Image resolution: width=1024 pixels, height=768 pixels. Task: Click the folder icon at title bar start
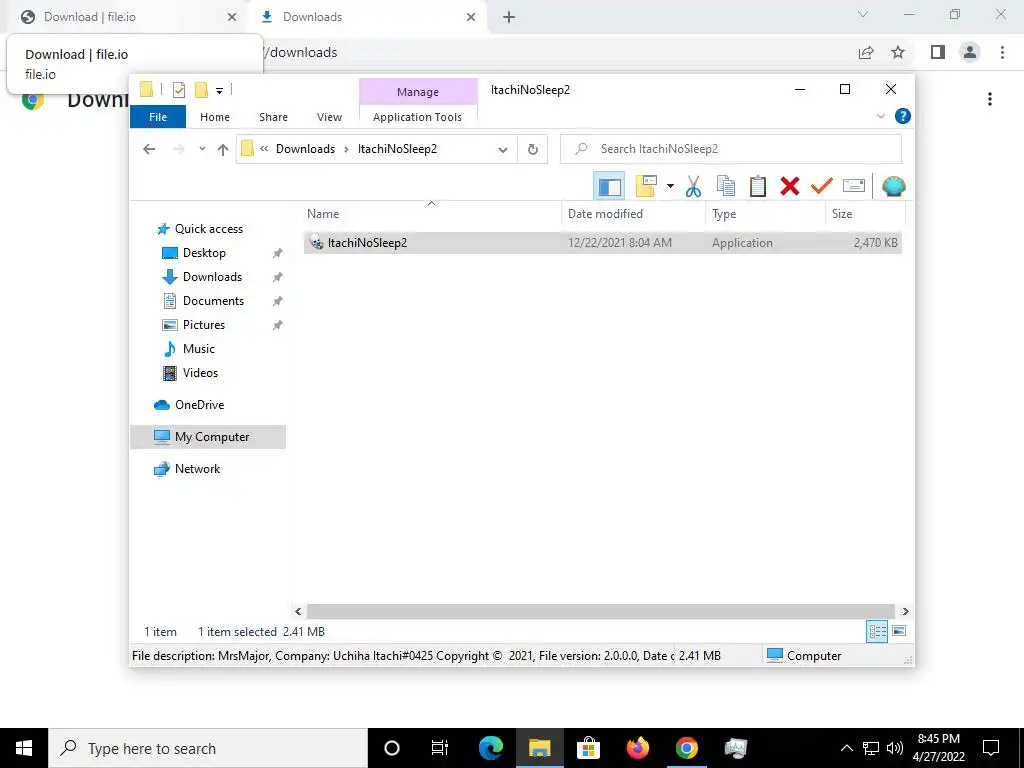[146, 89]
